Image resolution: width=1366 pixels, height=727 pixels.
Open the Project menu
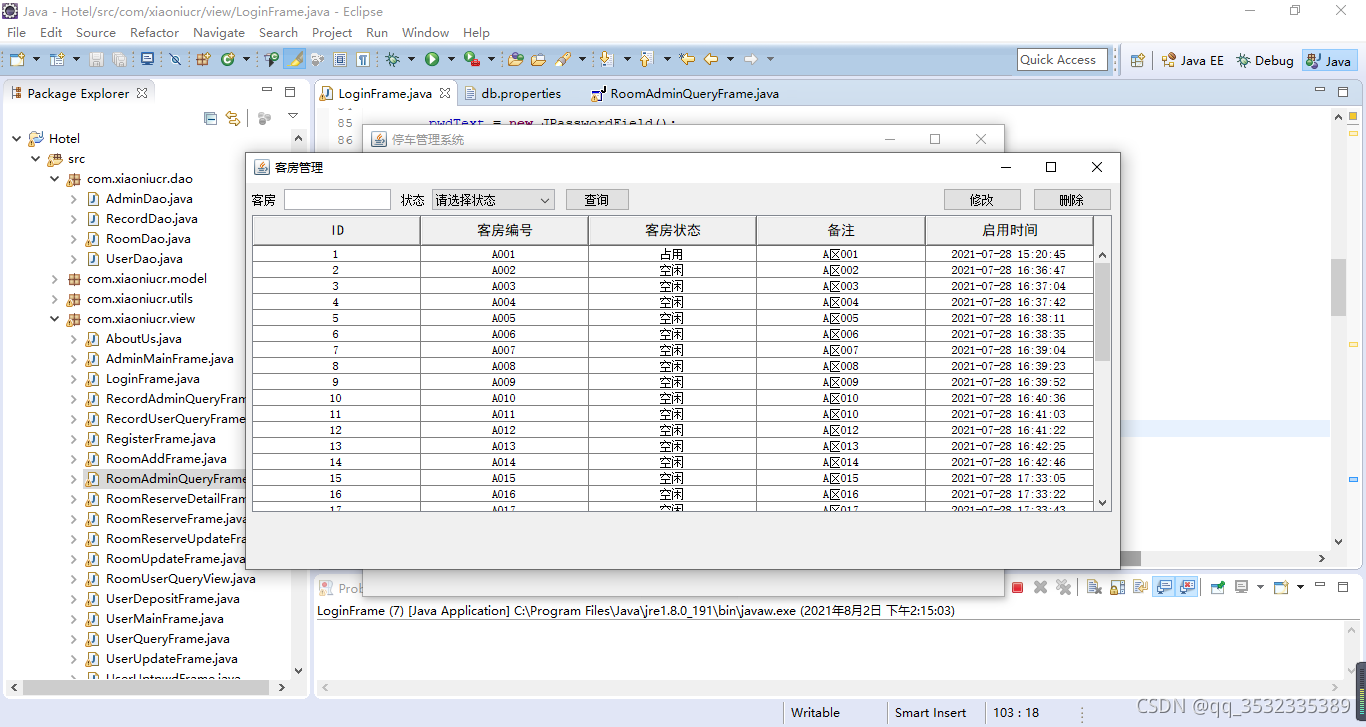coord(332,32)
